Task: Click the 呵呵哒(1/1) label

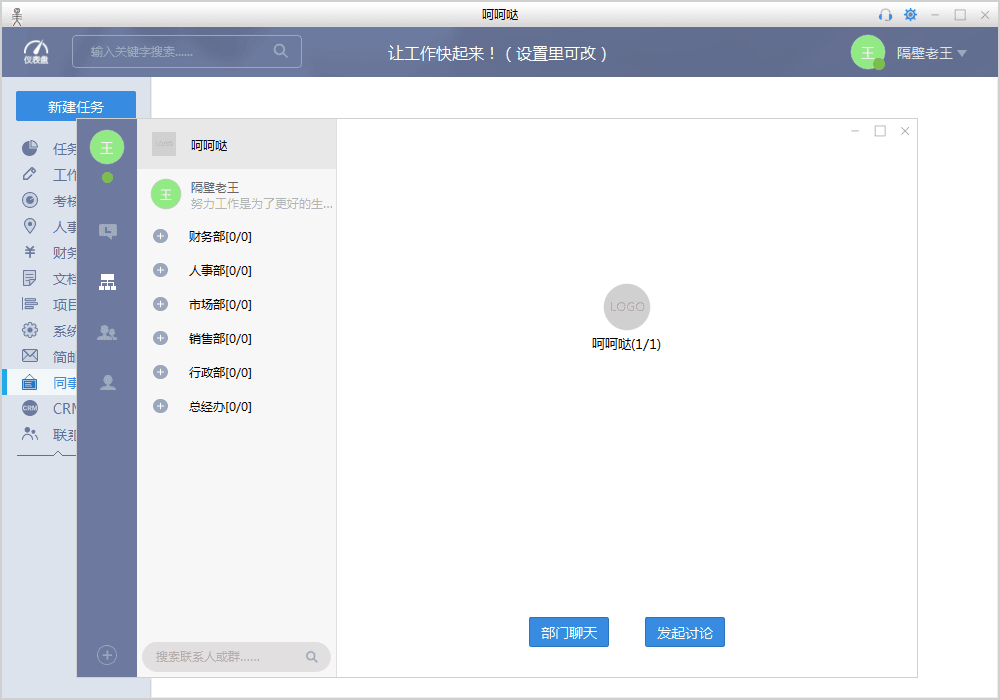Action: point(626,344)
